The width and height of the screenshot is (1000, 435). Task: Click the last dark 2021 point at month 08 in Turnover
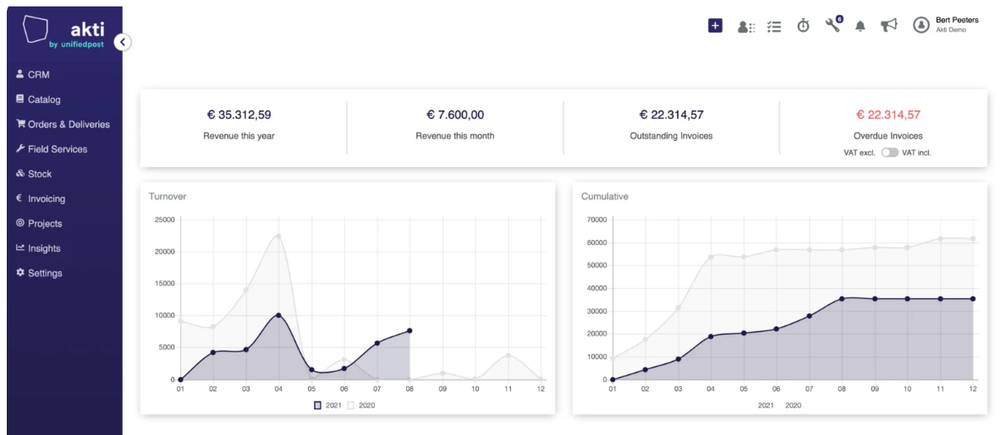coord(409,330)
